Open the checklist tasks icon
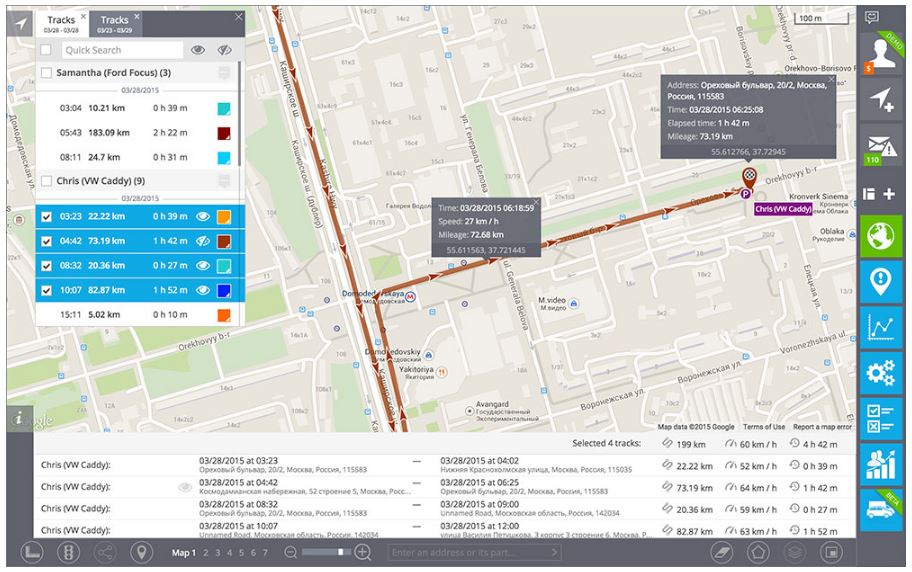The width and height of the screenshot is (912, 572). point(881,418)
